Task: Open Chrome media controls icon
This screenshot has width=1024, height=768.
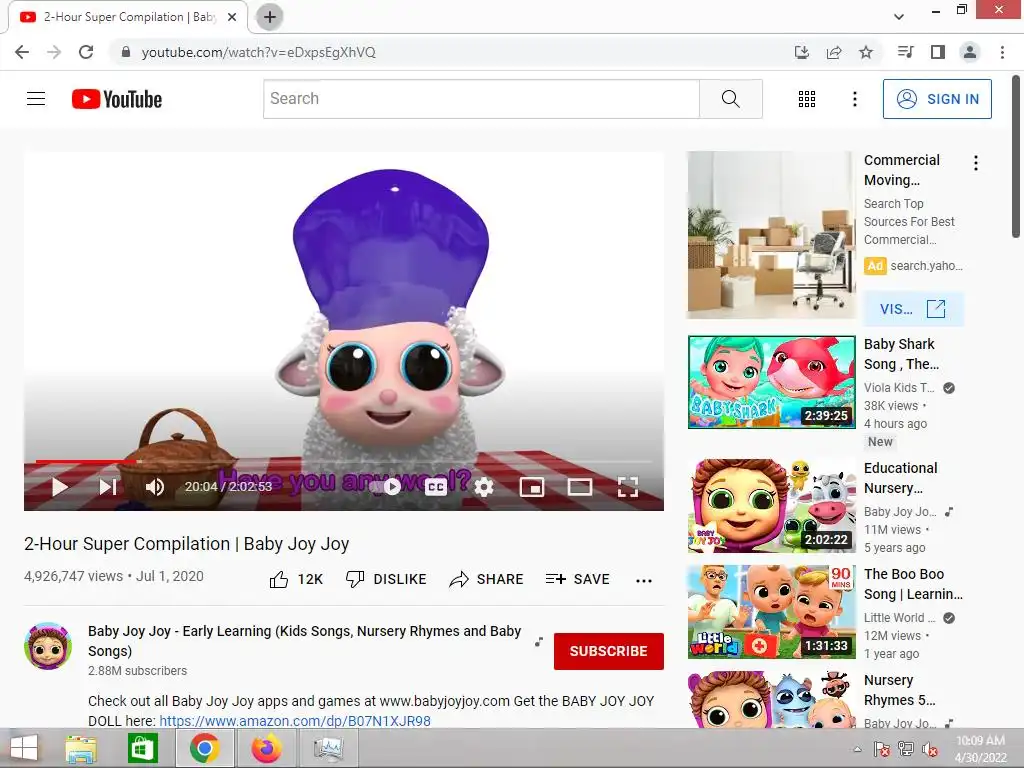Action: [x=906, y=52]
